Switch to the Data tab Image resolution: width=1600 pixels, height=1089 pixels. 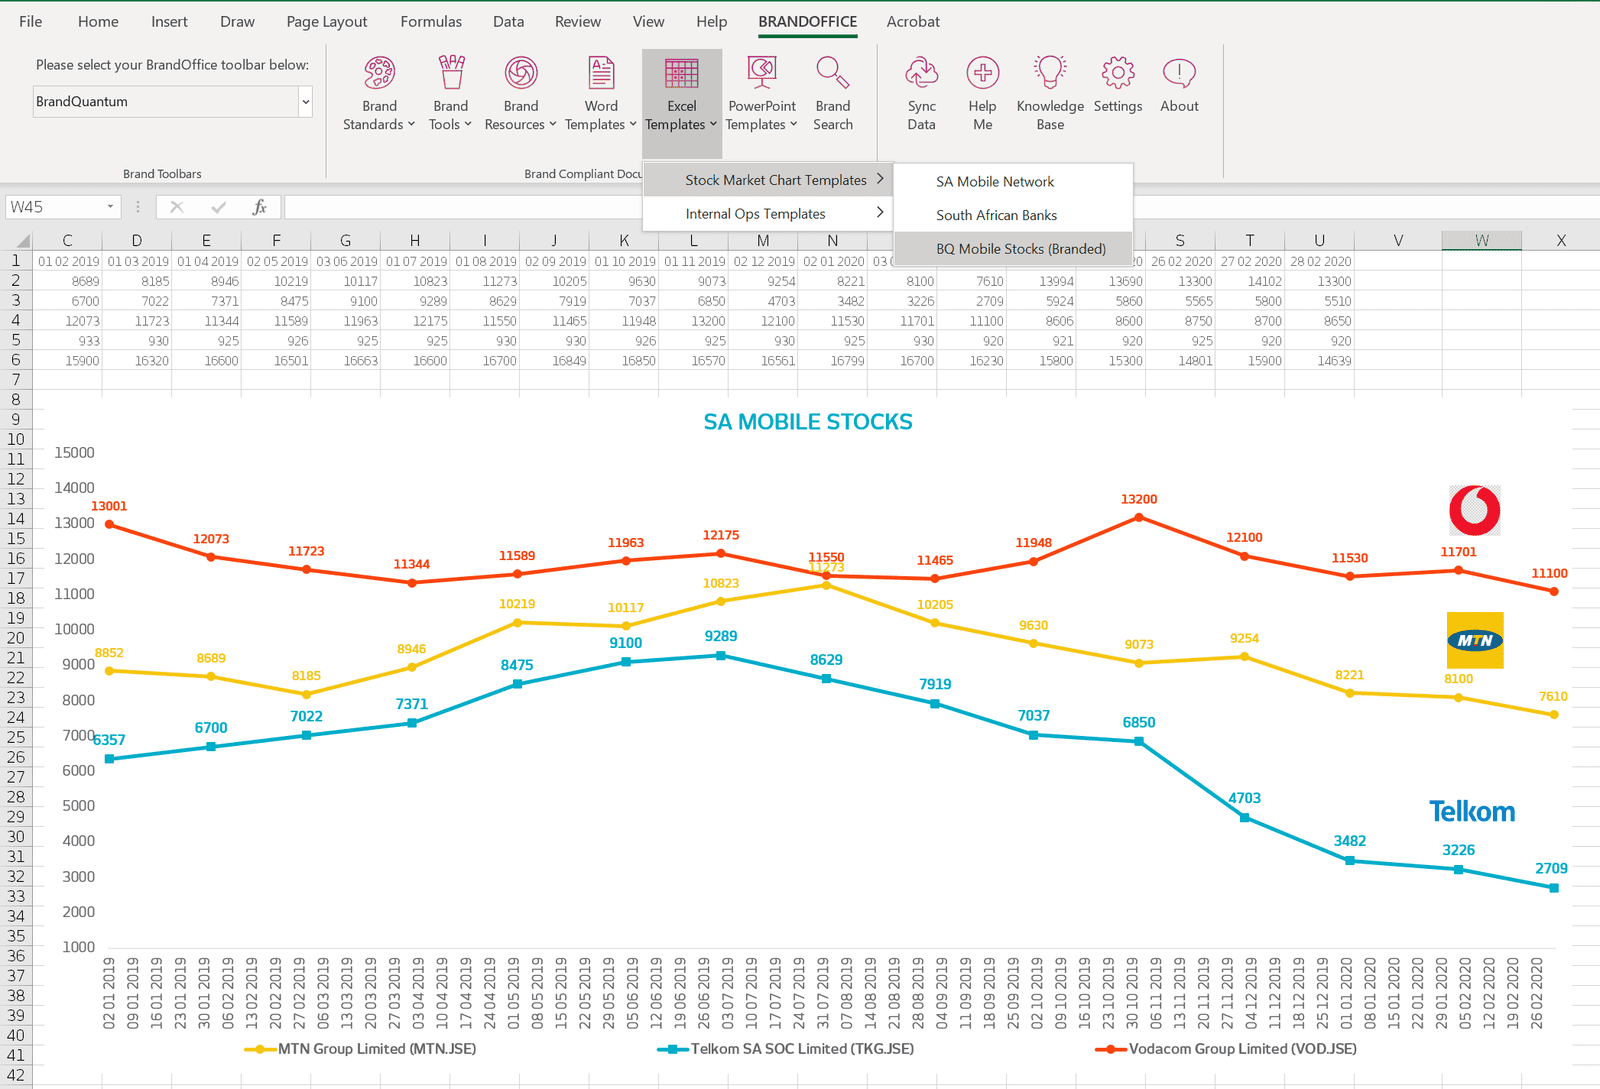coord(508,21)
